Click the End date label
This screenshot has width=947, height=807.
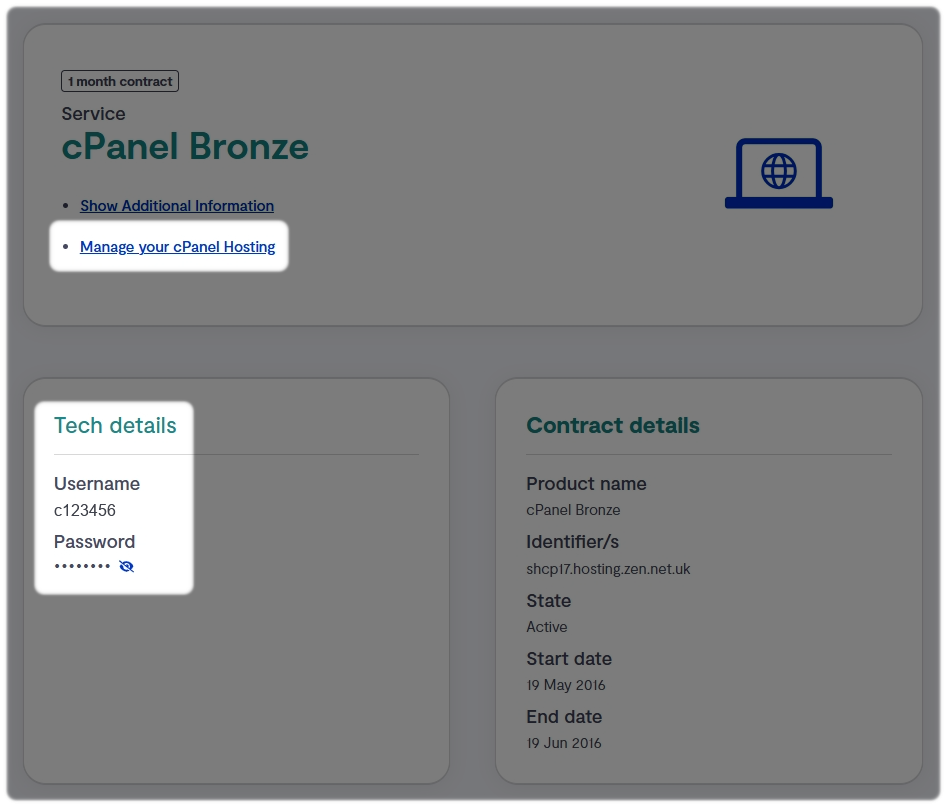coord(564,716)
